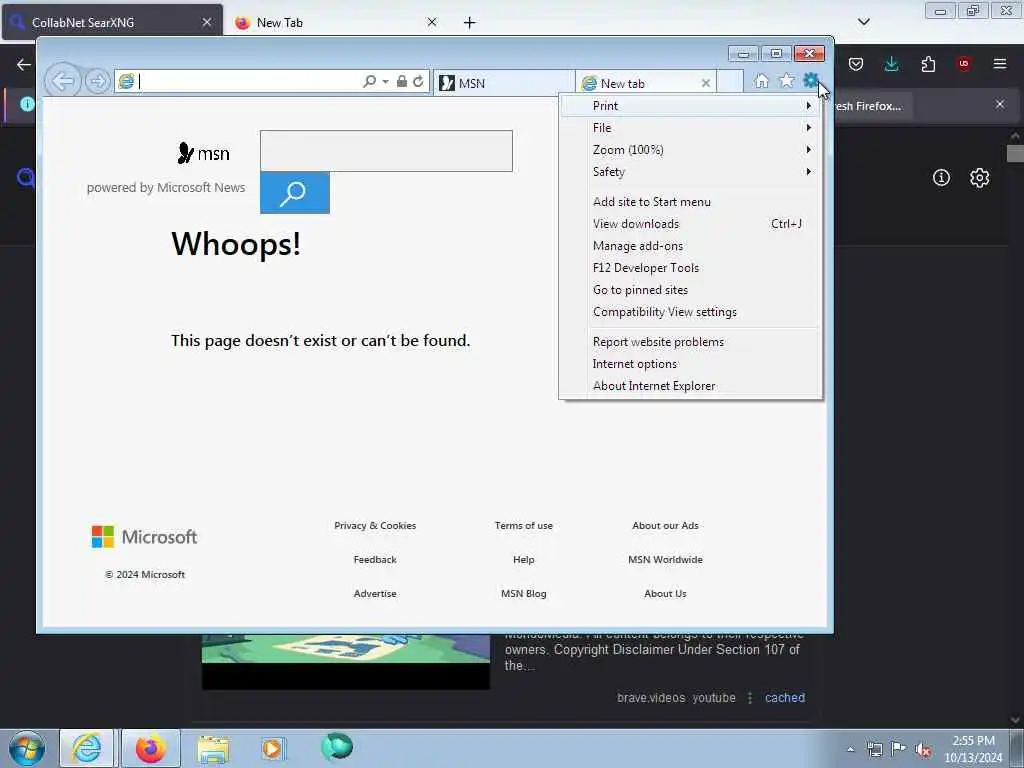This screenshot has width=1024, height=768.
Task: Click Firefox icon in taskbar
Action: pos(150,748)
